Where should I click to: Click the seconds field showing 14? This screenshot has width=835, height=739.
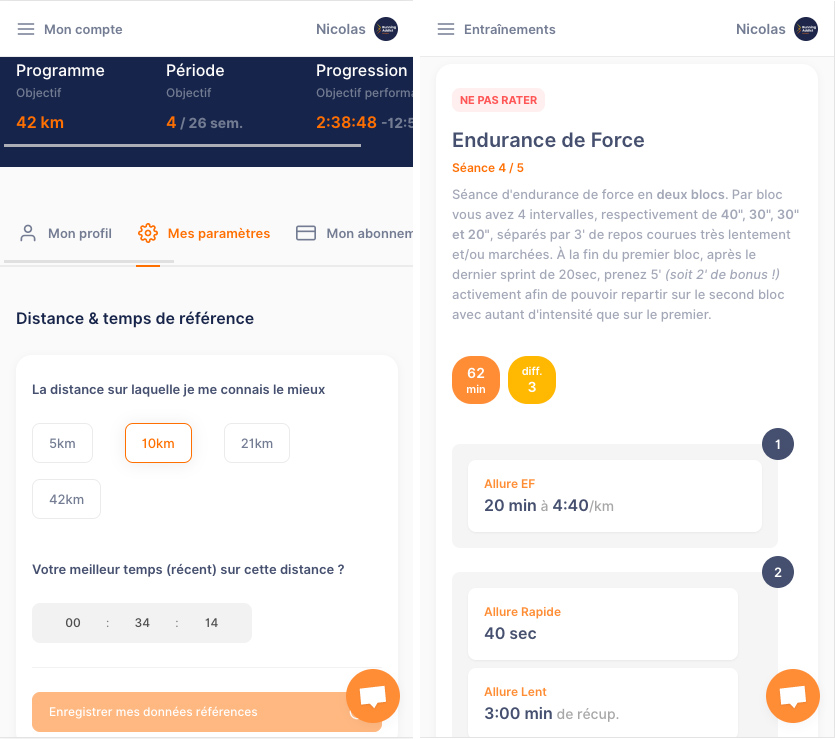211,622
